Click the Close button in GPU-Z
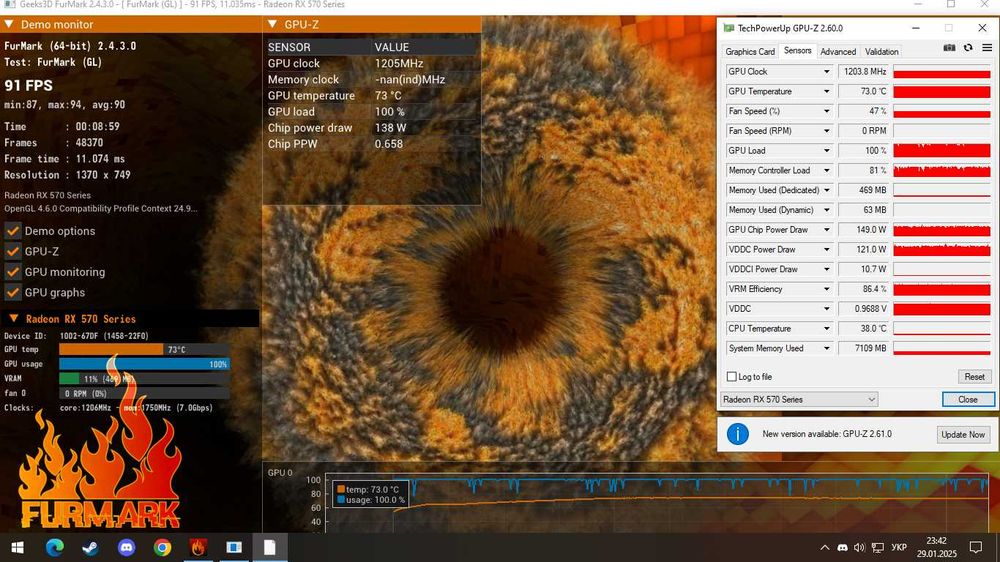 pos(967,399)
